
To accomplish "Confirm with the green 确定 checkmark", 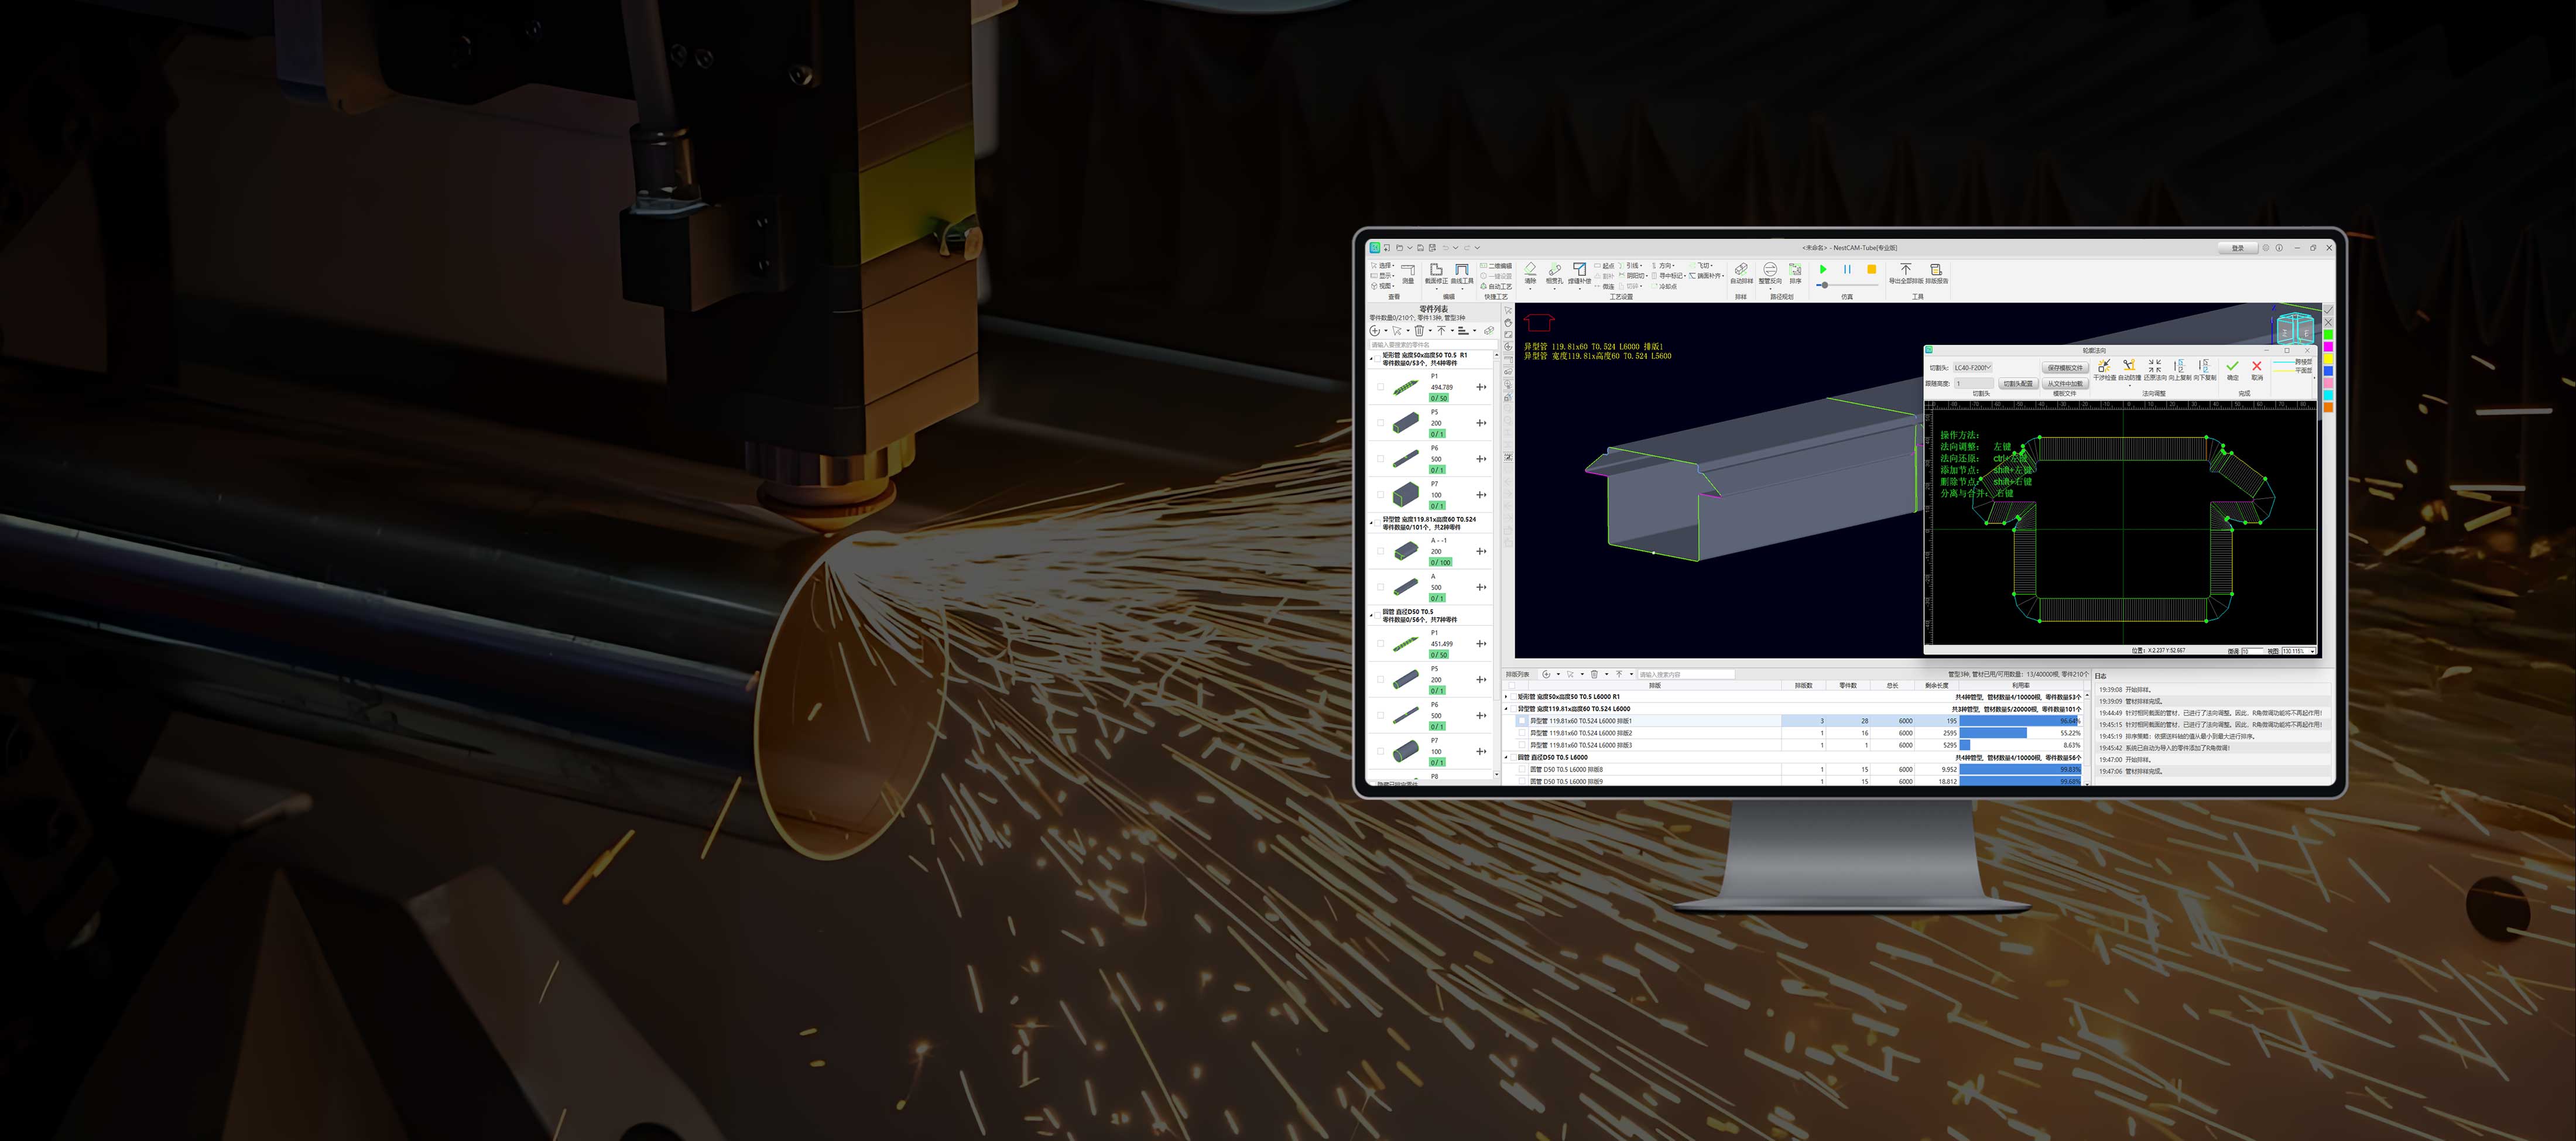I will tap(2233, 366).
